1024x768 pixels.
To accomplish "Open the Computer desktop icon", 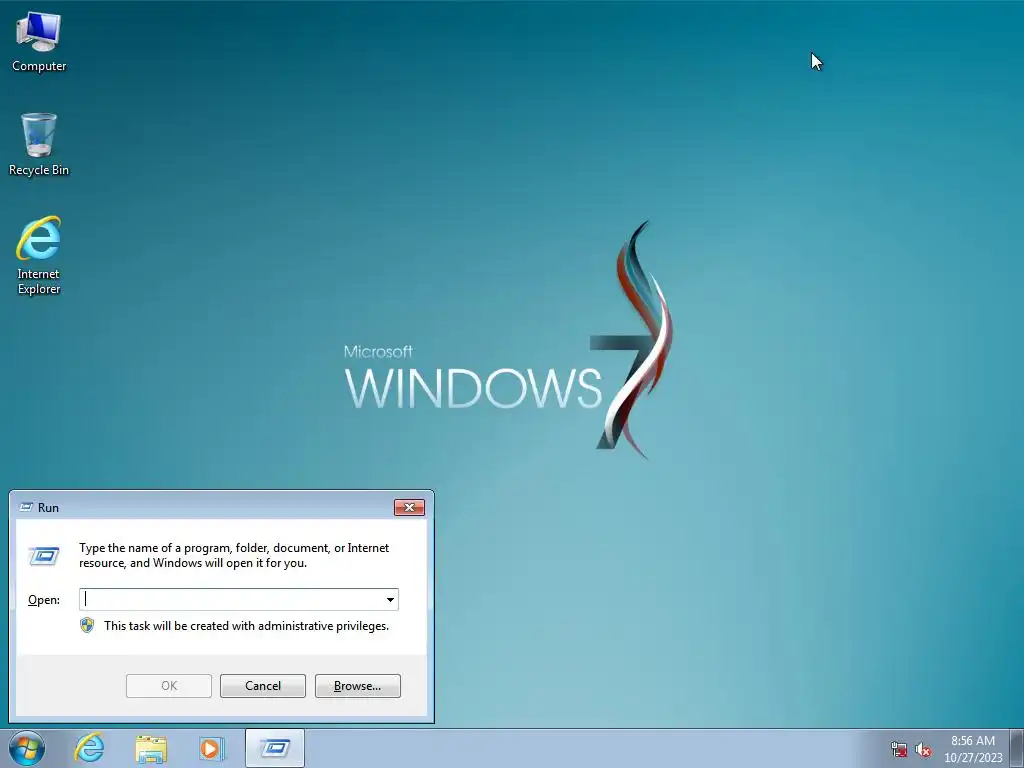I will coord(39,40).
